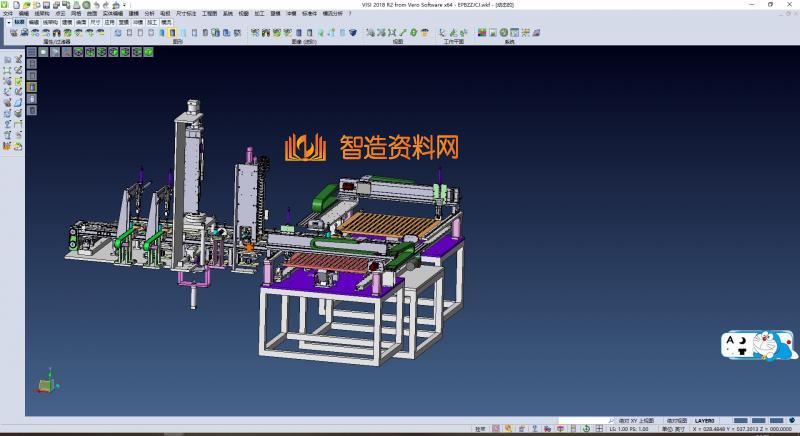
Task: Open the 文件 menu
Action: 8,14
